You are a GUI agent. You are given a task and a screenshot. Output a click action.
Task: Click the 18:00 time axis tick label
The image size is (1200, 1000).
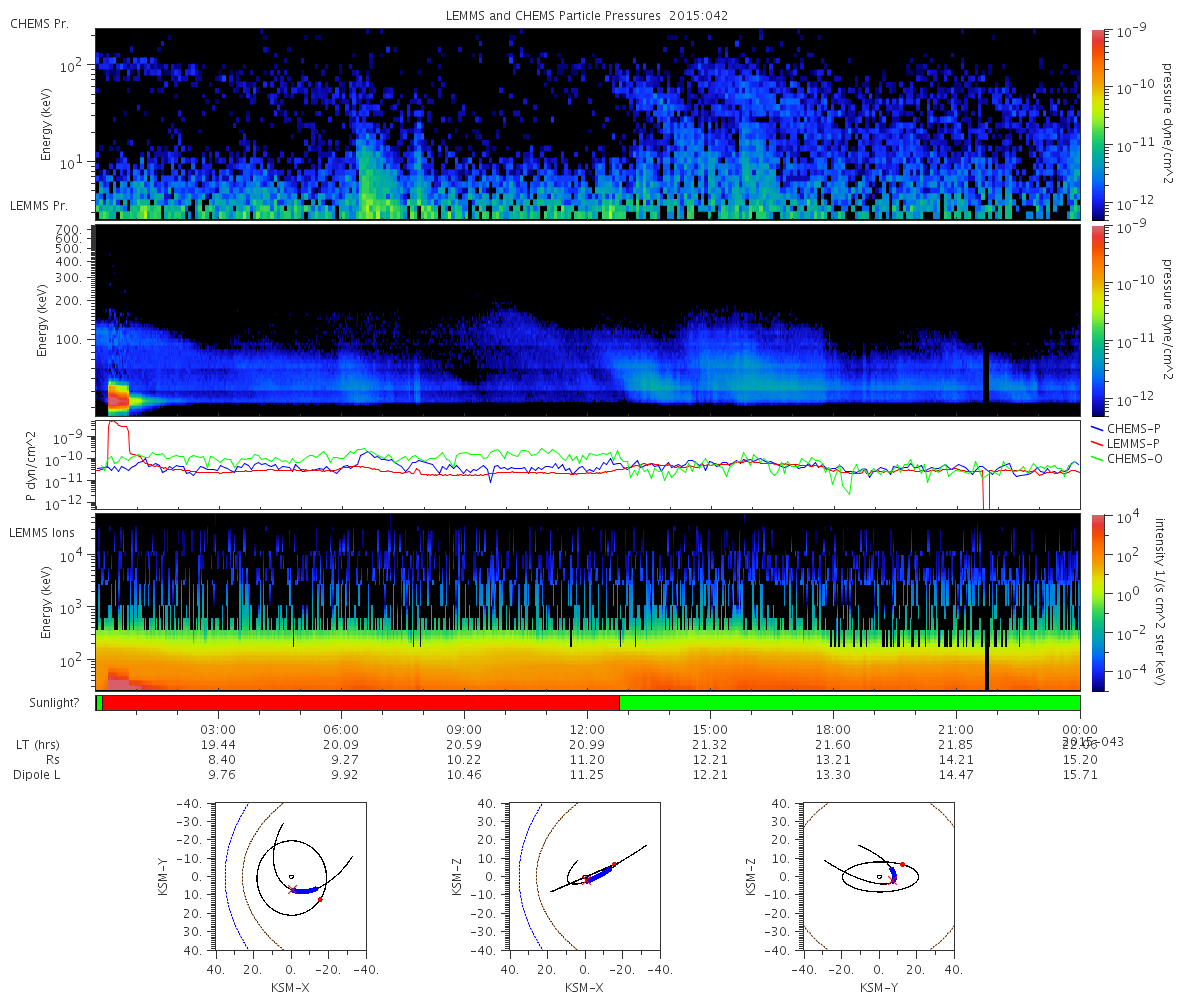833,729
